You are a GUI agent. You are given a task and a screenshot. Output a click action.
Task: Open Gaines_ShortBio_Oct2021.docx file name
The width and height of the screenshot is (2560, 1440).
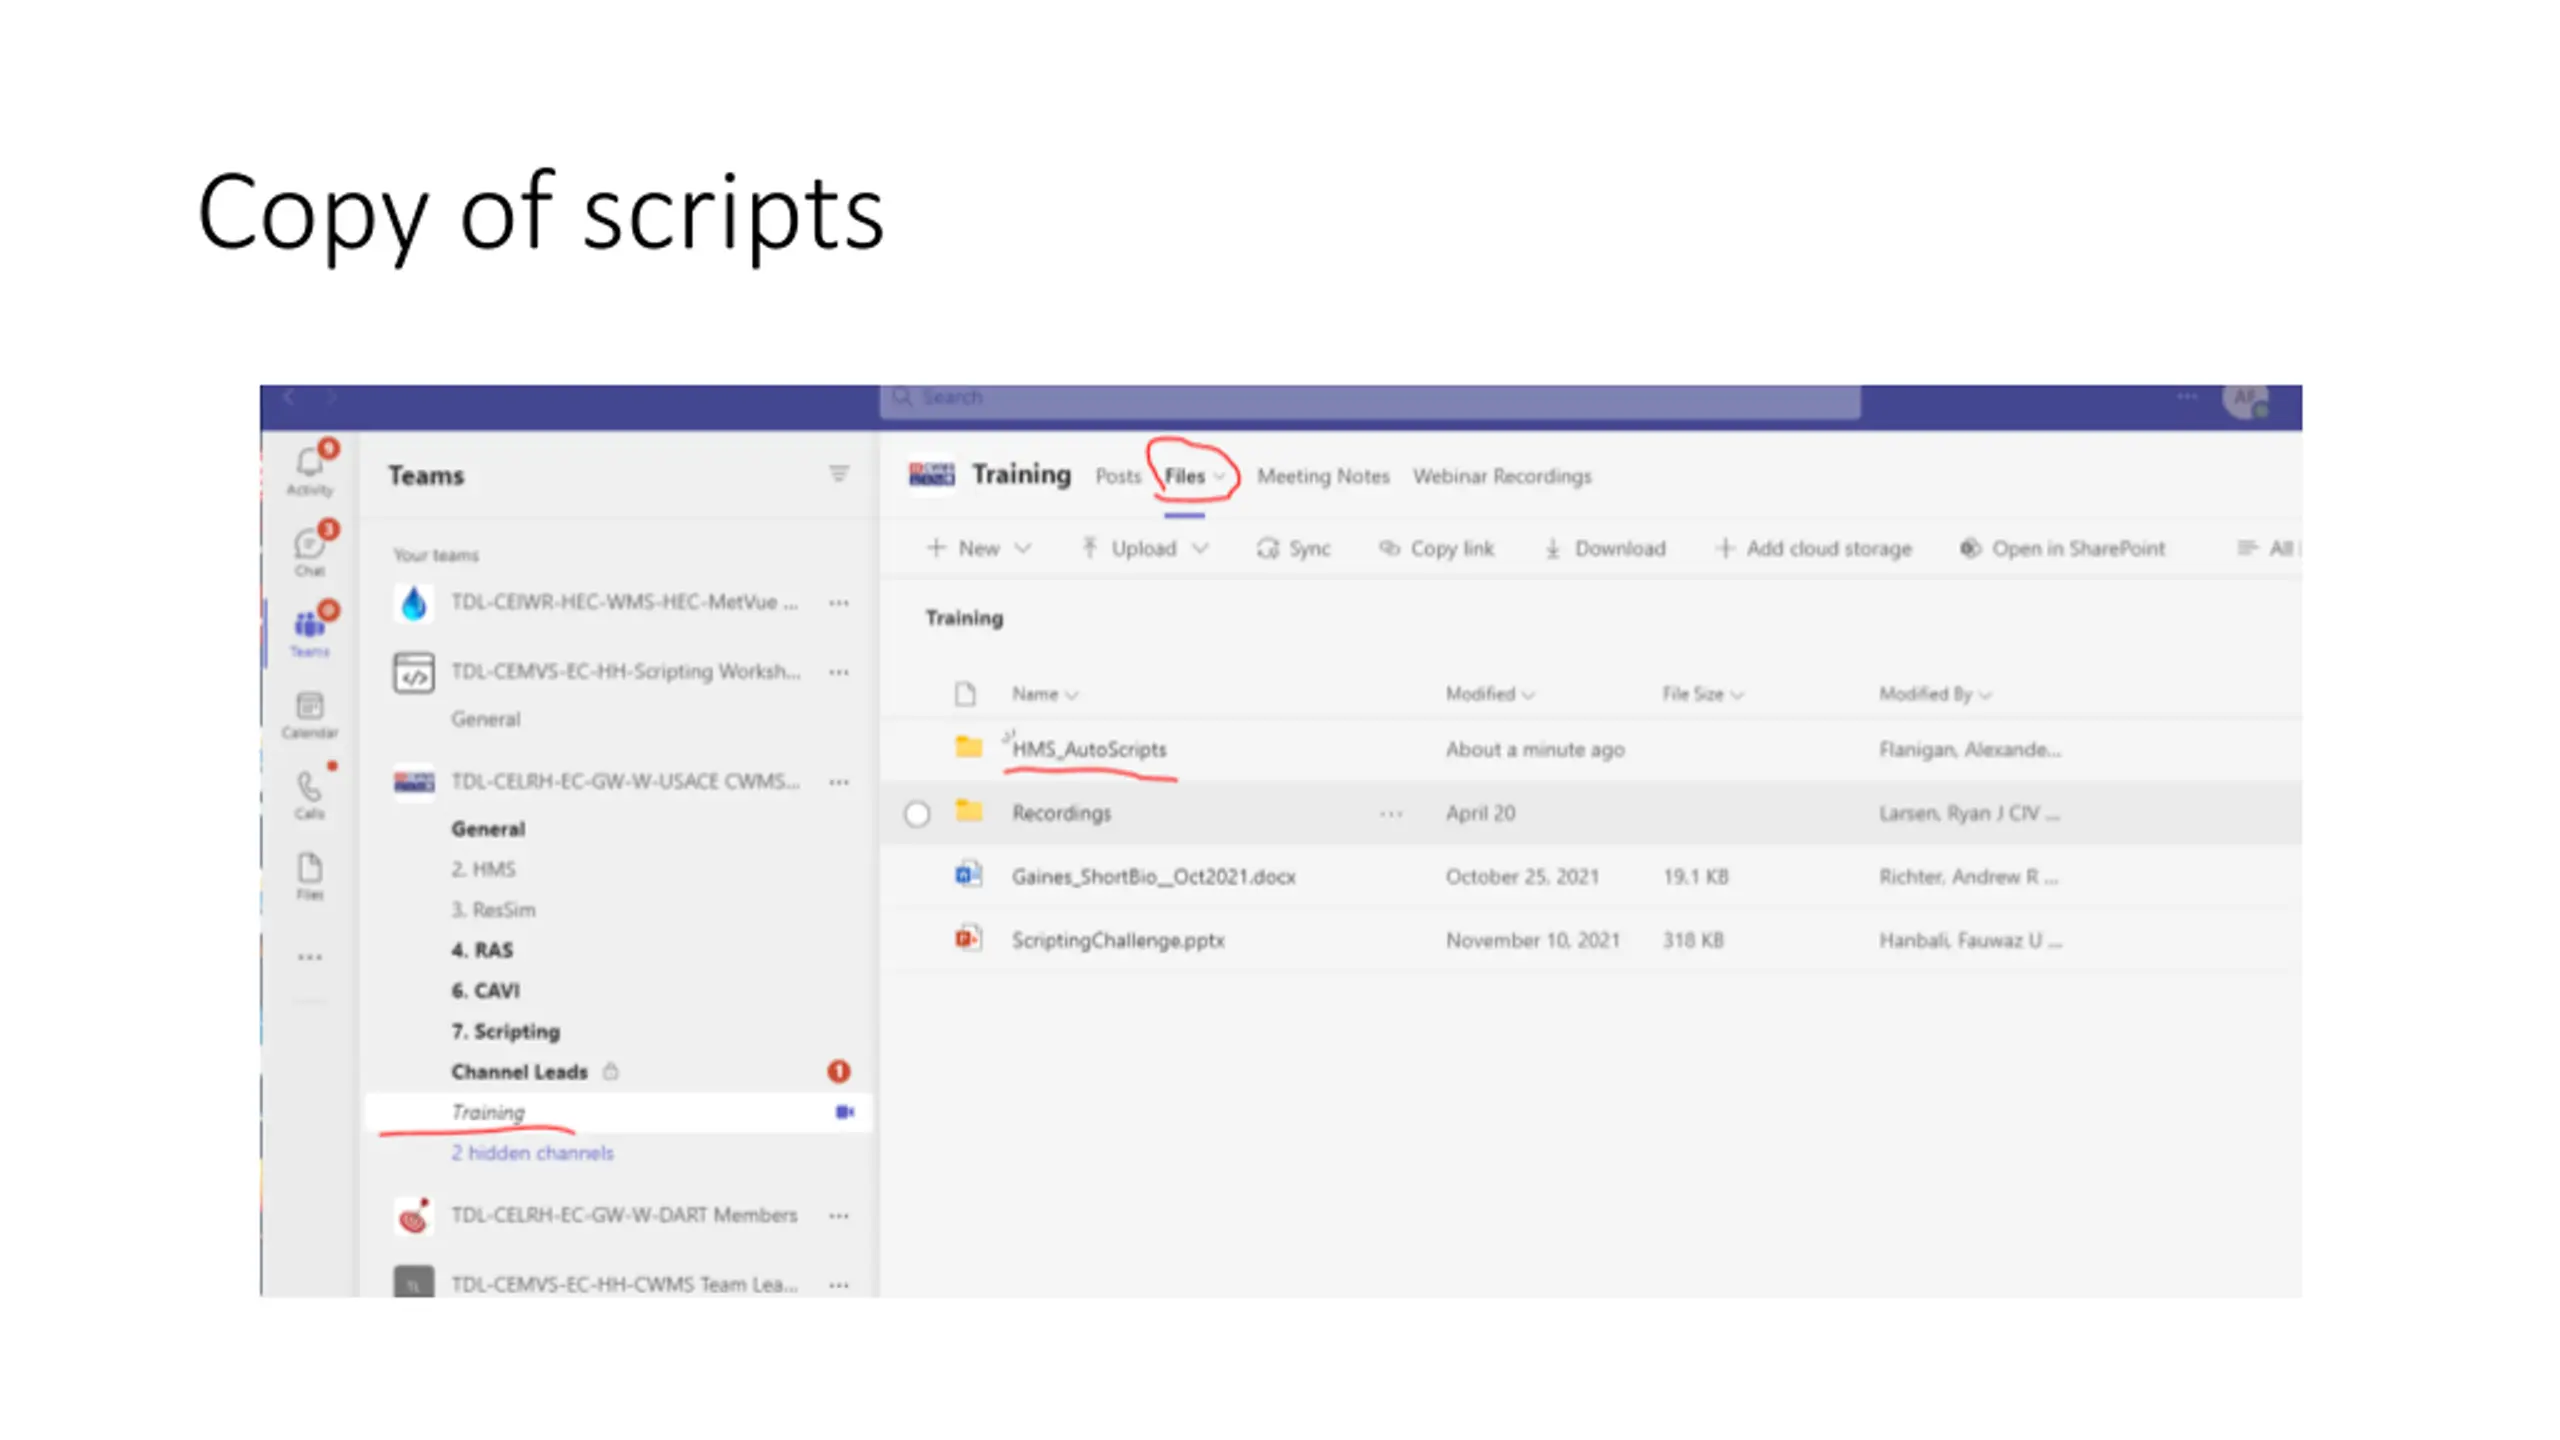click(1153, 877)
